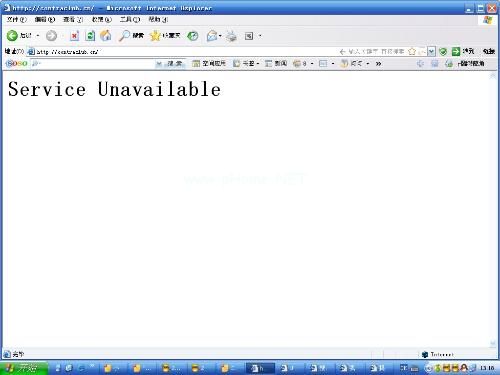Open dropdown after SOSO shopping bag item
The width and height of the screenshot is (500, 375).
tap(368, 63)
